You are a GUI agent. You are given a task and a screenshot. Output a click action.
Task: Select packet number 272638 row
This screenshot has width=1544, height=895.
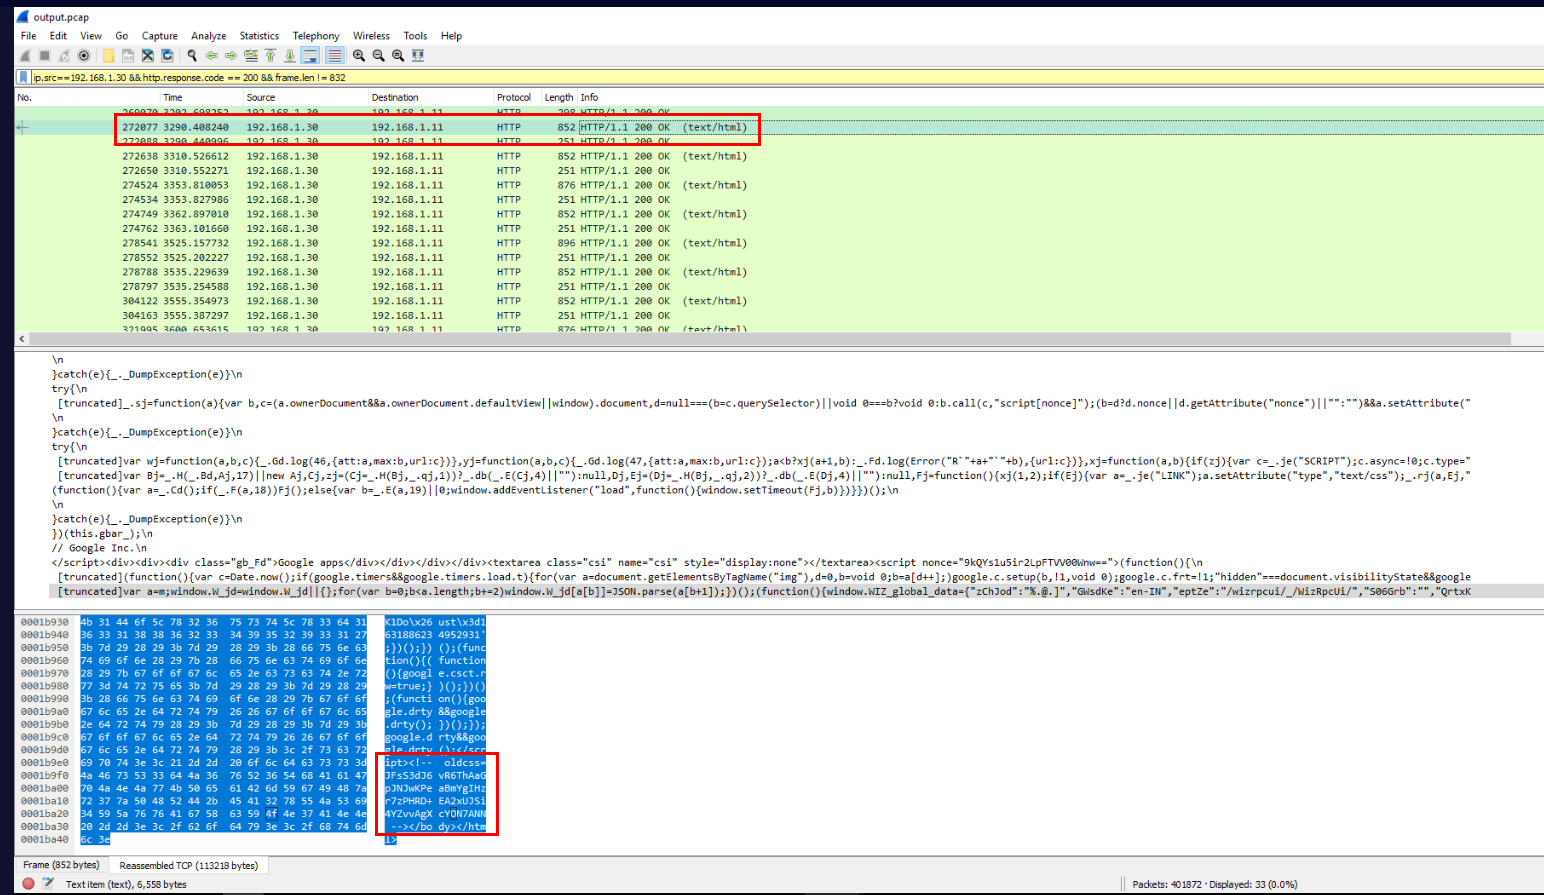click(x=779, y=156)
